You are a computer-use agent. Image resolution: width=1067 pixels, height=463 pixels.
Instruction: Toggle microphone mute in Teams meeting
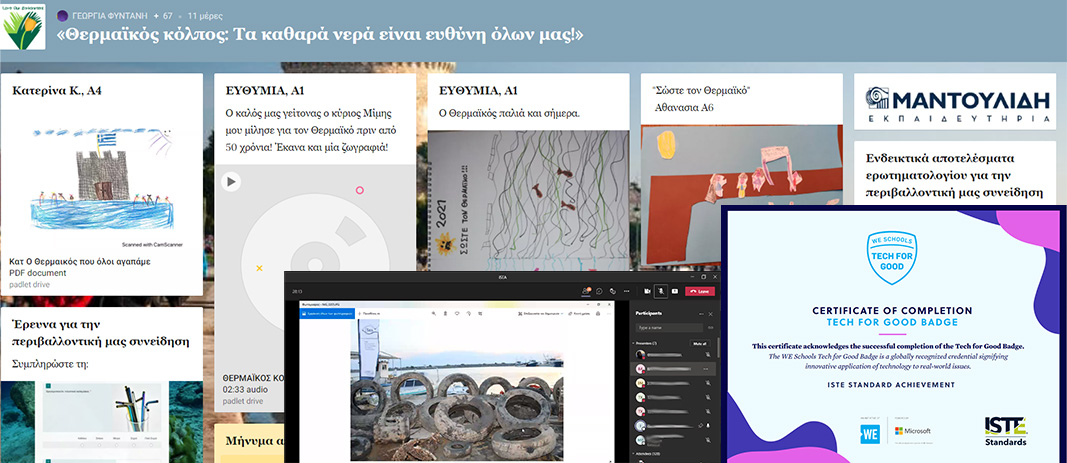[x=661, y=291]
